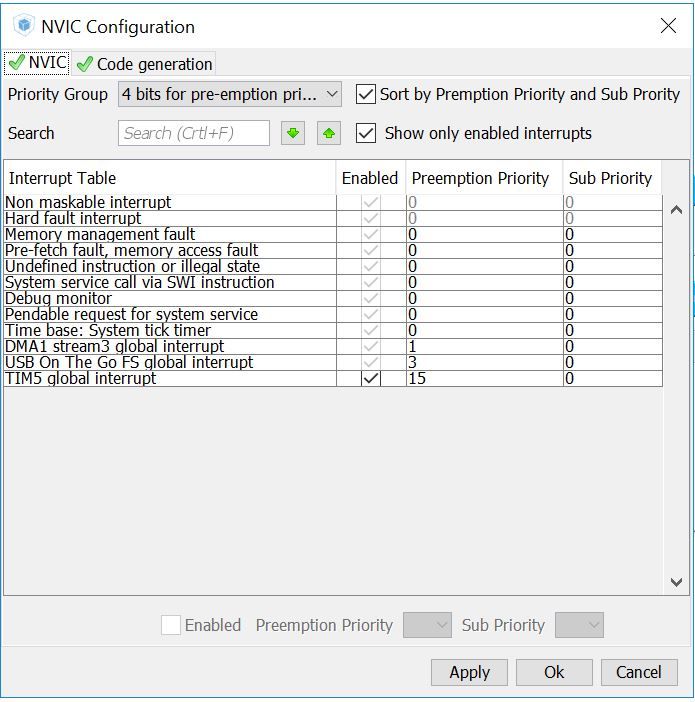Open the bottom Sub Priority dropdown

point(579,625)
